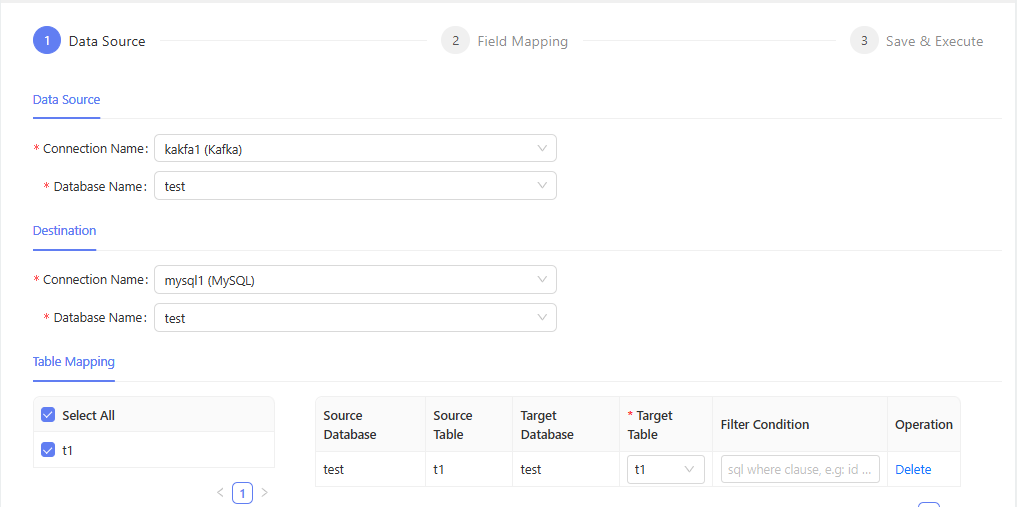Uncheck the t1 table checkbox

coord(48,450)
